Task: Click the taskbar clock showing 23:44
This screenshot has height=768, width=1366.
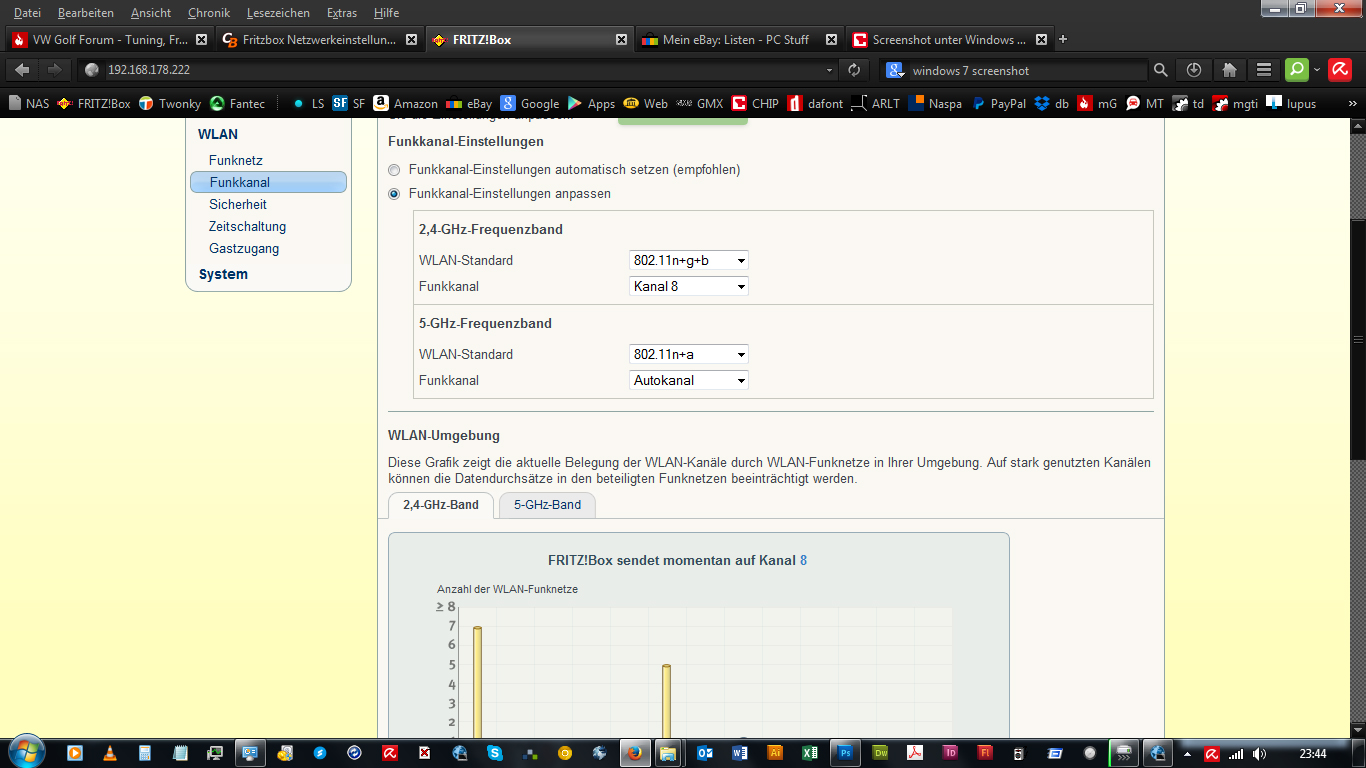Action: click(1313, 753)
